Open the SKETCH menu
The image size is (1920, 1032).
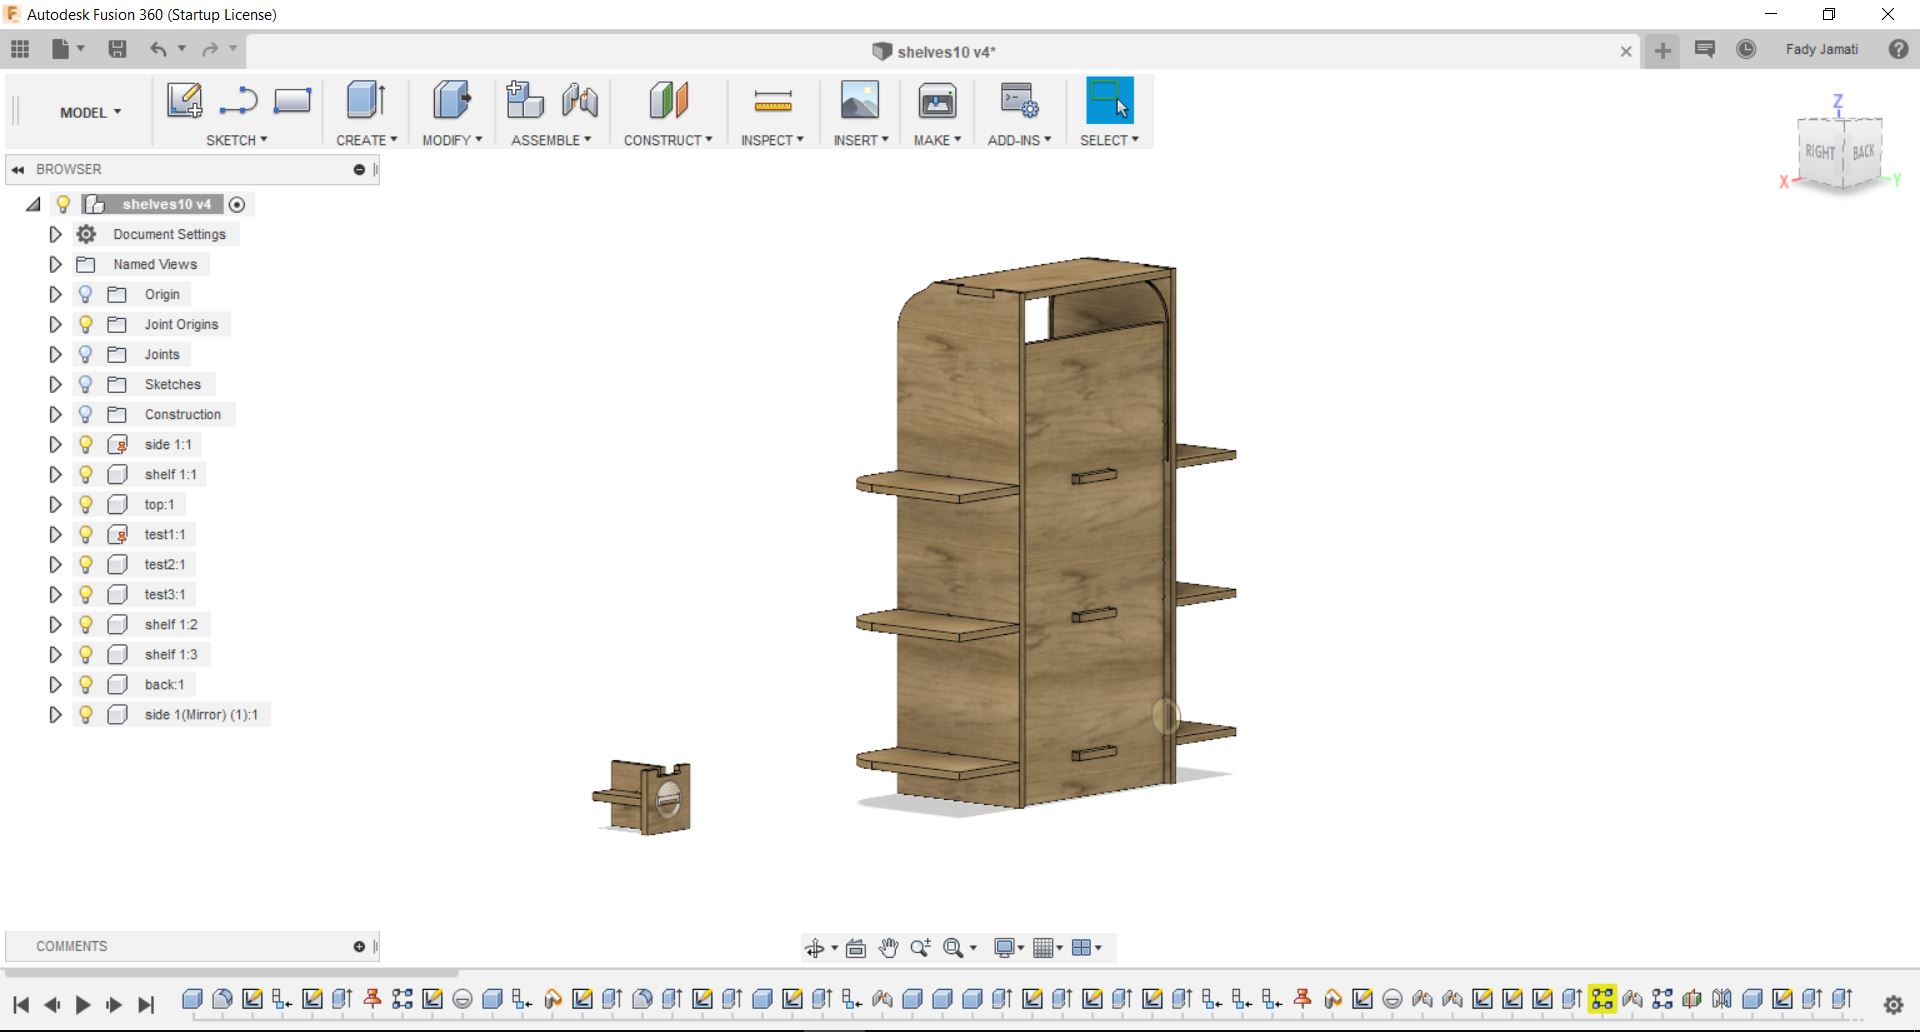point(237,140)
